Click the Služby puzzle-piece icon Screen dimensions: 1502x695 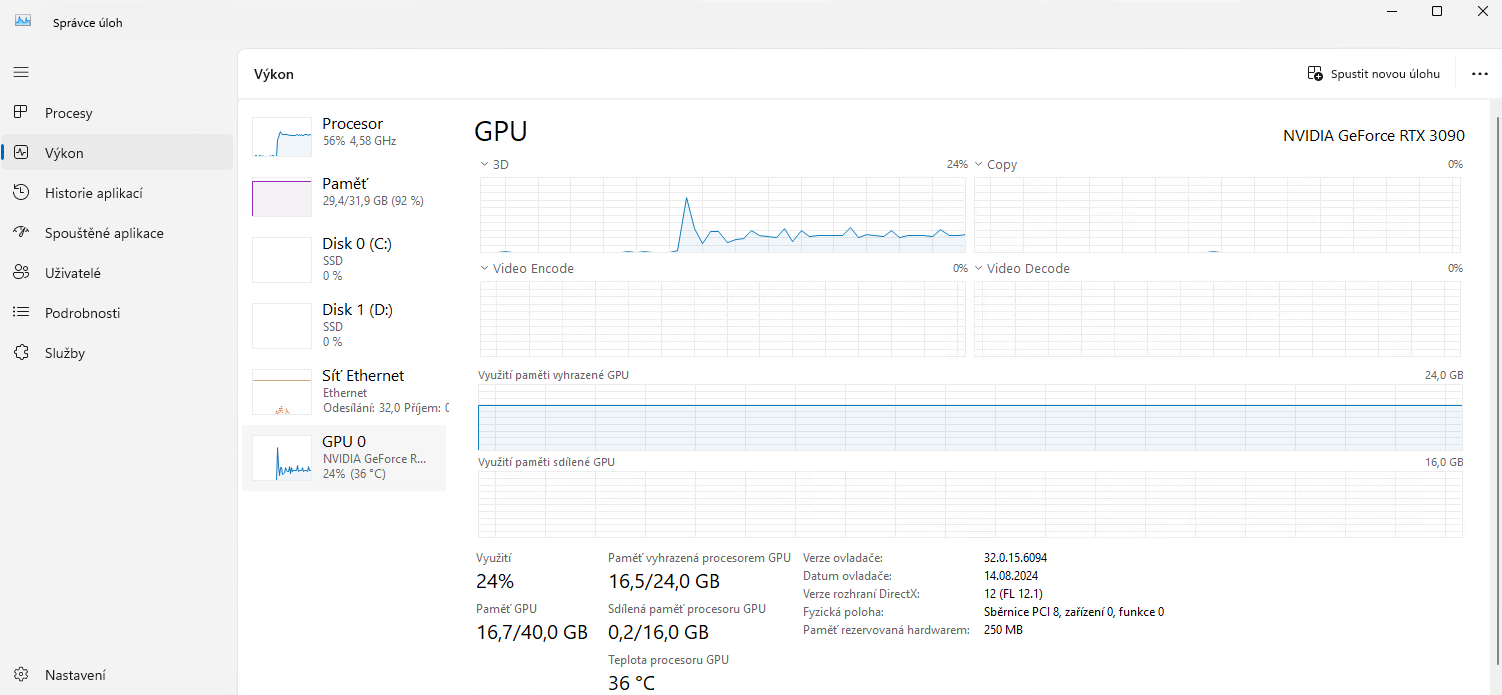[x=21, y=352]
